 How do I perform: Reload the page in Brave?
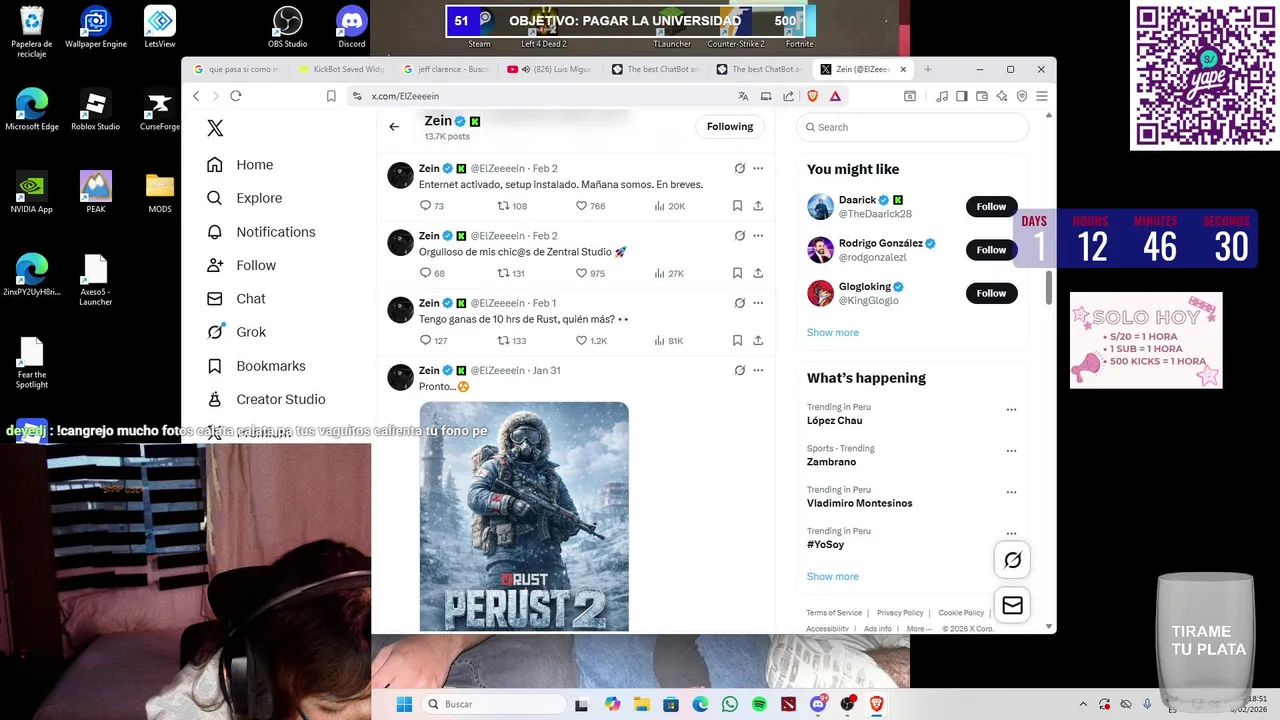[236, 96]
